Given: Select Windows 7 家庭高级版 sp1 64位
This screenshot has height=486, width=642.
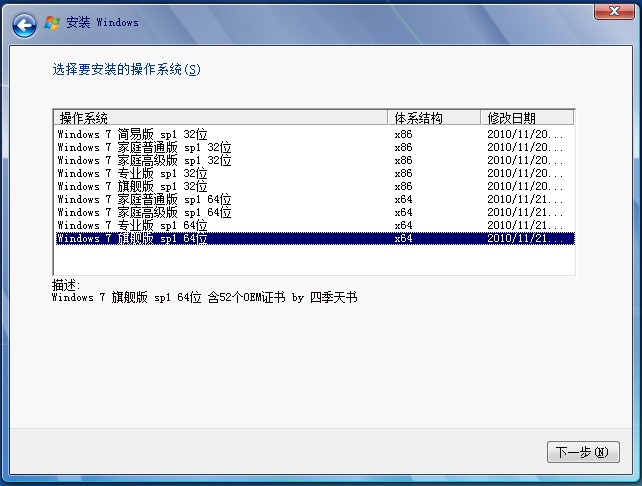Looking at the screenshot, I should click(x=315, y=212).
